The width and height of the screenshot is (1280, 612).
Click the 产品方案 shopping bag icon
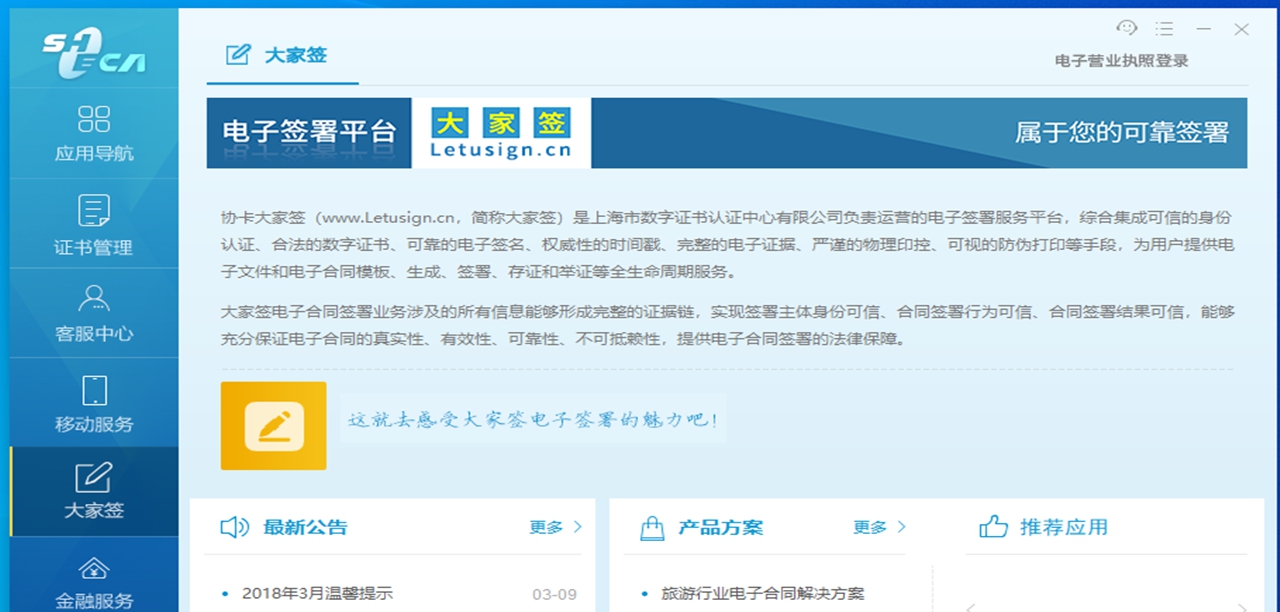click(652, 527)
